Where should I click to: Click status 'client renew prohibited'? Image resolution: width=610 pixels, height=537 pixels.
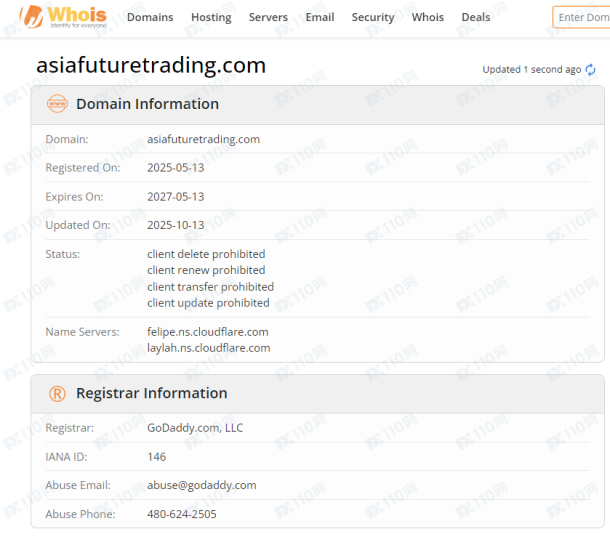click(x=206, y=270)
